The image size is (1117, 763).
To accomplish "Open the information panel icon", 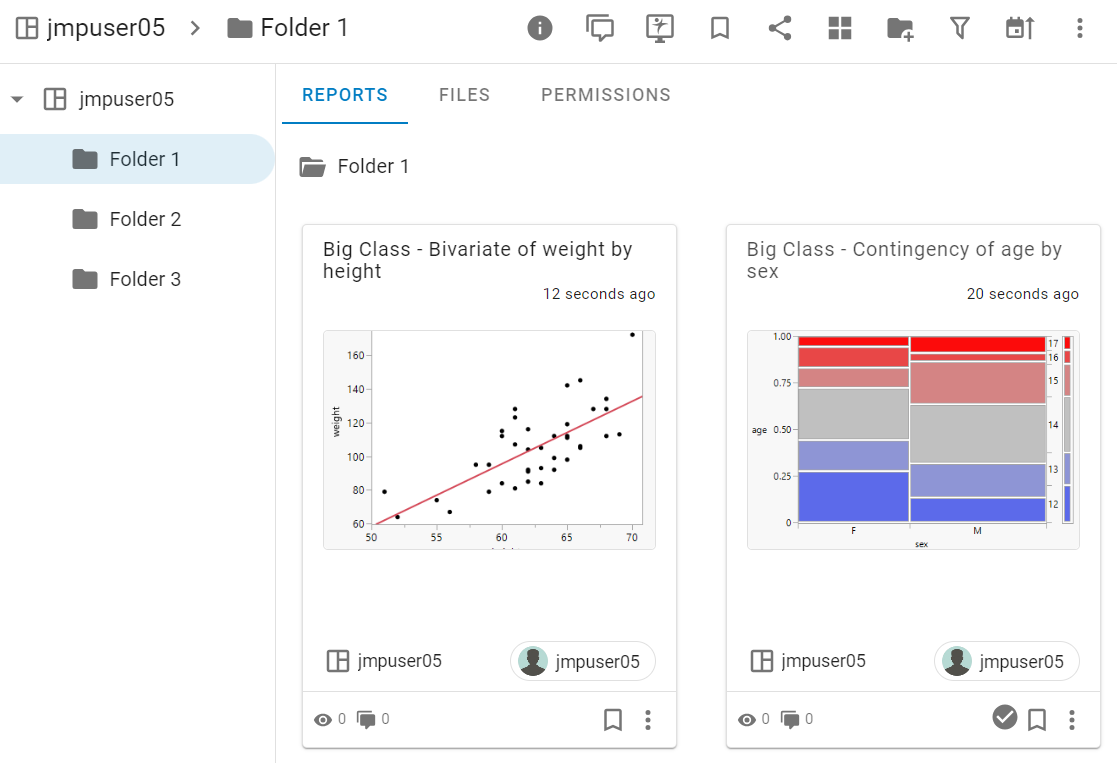I will [539, 28].
